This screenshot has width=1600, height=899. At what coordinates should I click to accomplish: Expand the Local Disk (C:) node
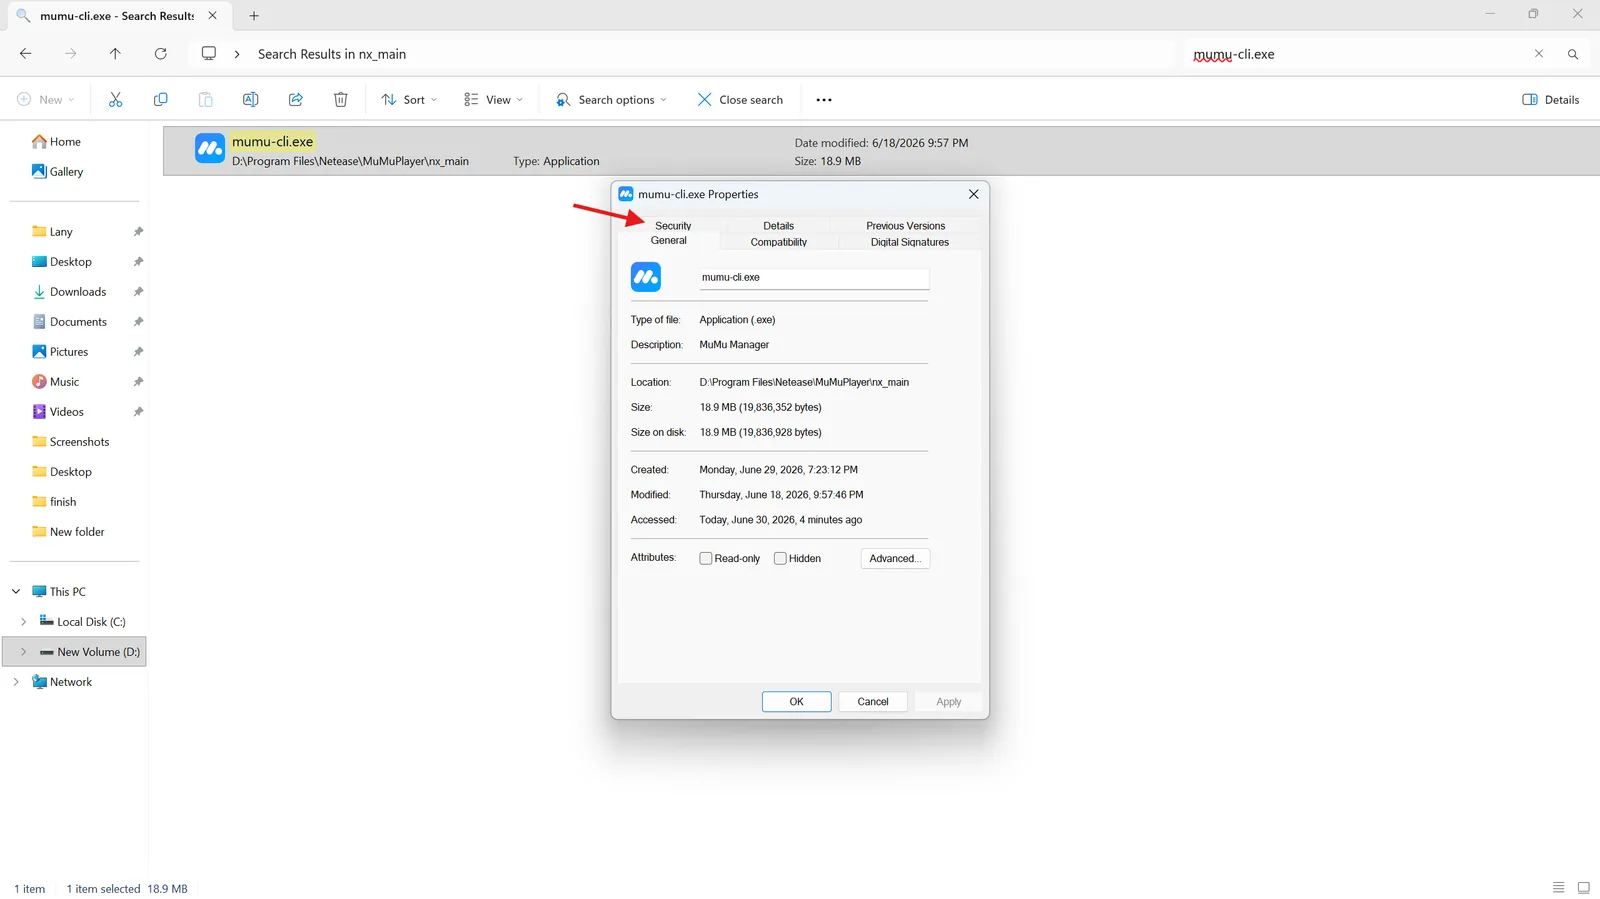[x=23, y=622]
